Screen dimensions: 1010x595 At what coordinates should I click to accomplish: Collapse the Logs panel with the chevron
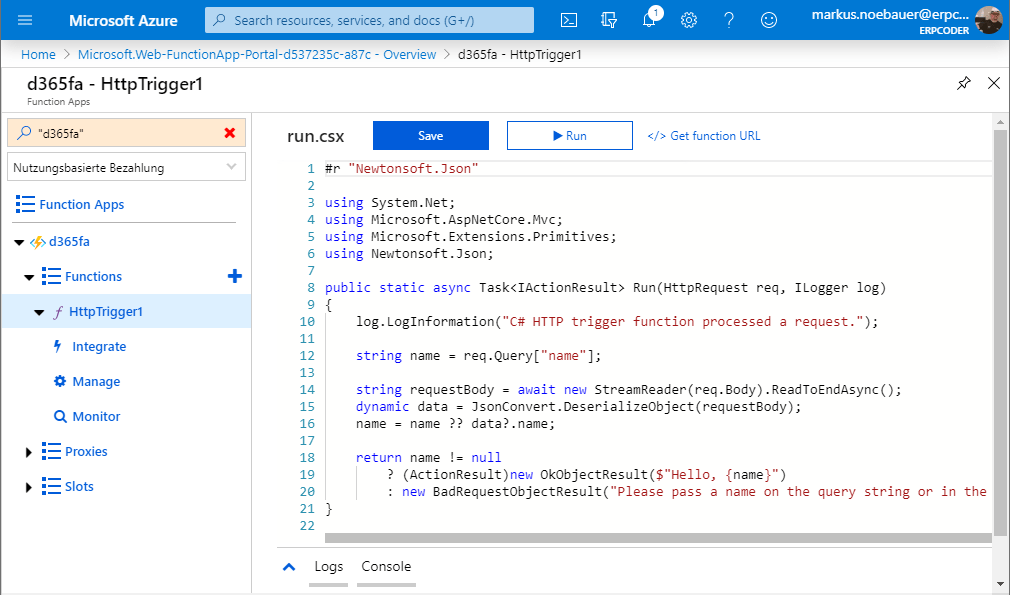coord(288,566)
